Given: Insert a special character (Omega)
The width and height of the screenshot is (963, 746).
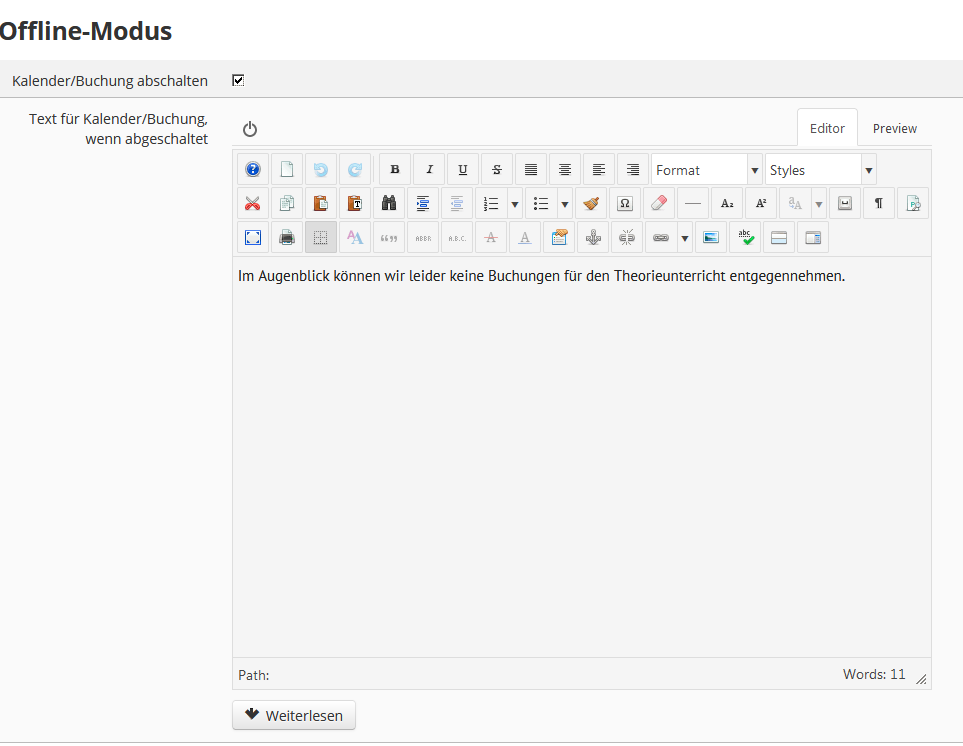Looking at the screenshot, I should [x=625, y=204].
